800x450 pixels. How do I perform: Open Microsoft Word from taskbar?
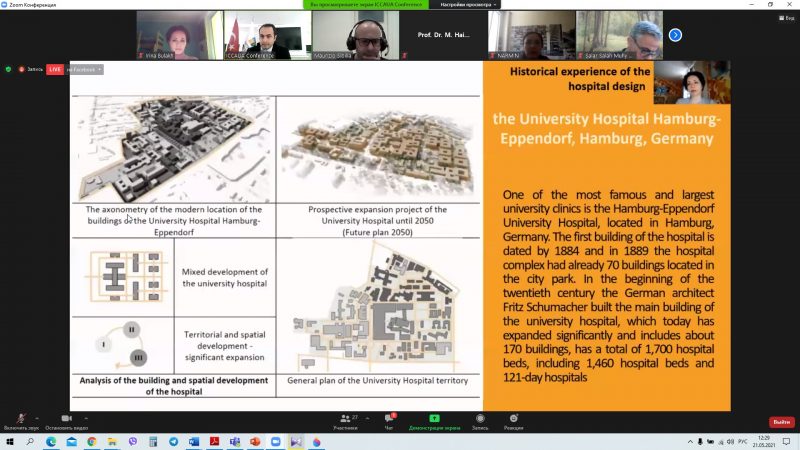pos(194,441)
